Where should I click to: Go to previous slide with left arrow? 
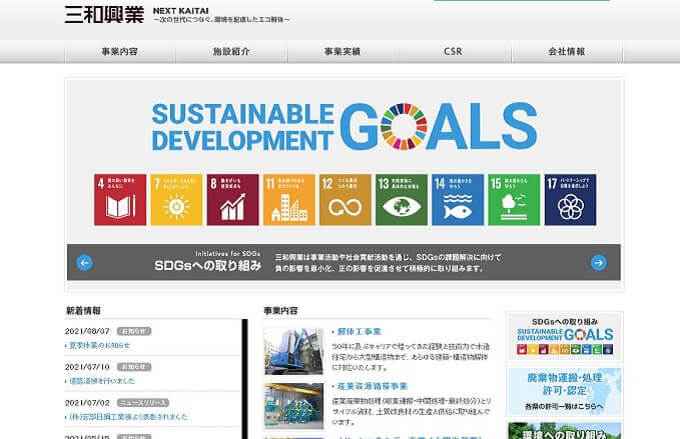(x=85, y=262)
